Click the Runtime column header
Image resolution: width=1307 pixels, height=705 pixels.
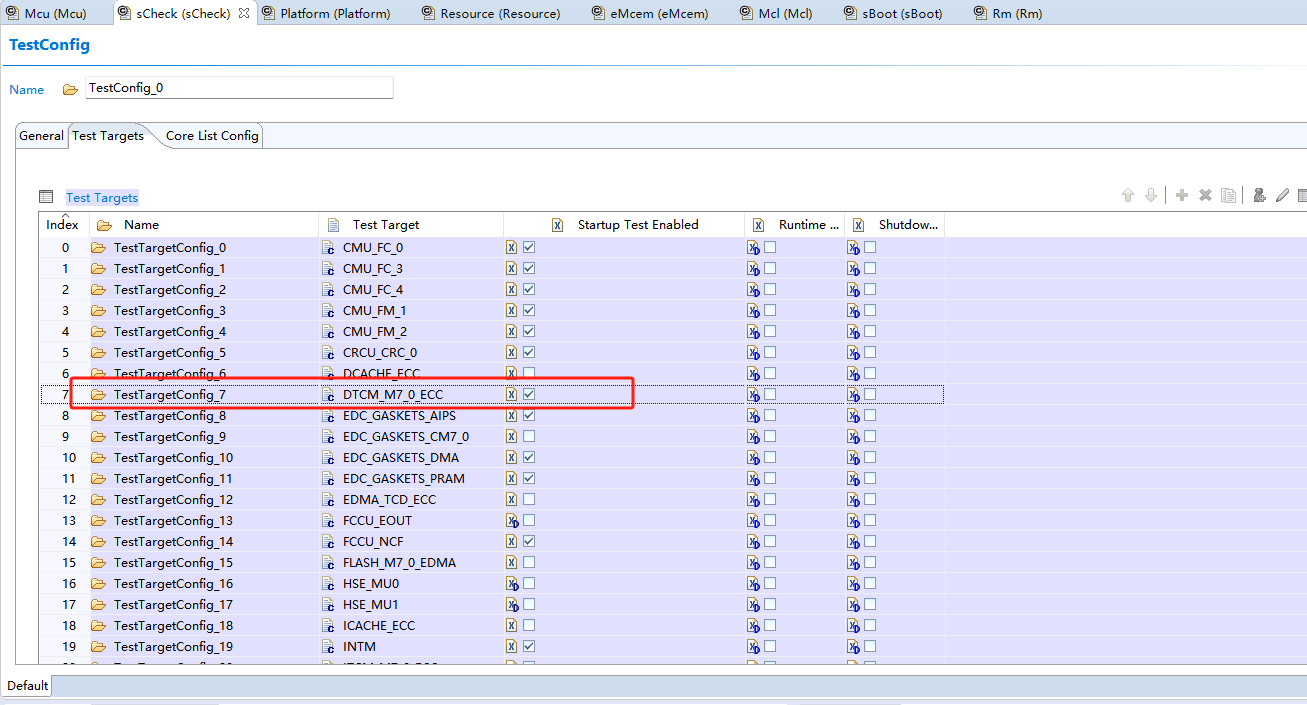point(795,225)
